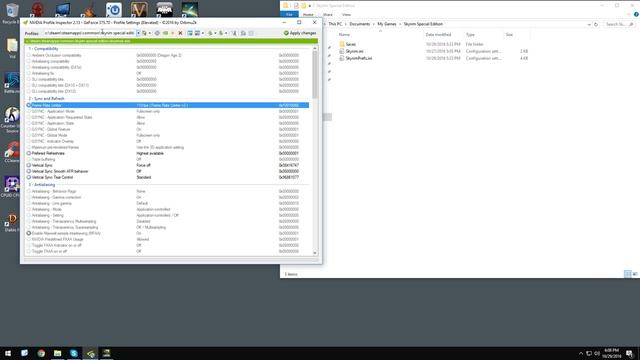Select the Saves folder in Explorer

click(351, 44)
